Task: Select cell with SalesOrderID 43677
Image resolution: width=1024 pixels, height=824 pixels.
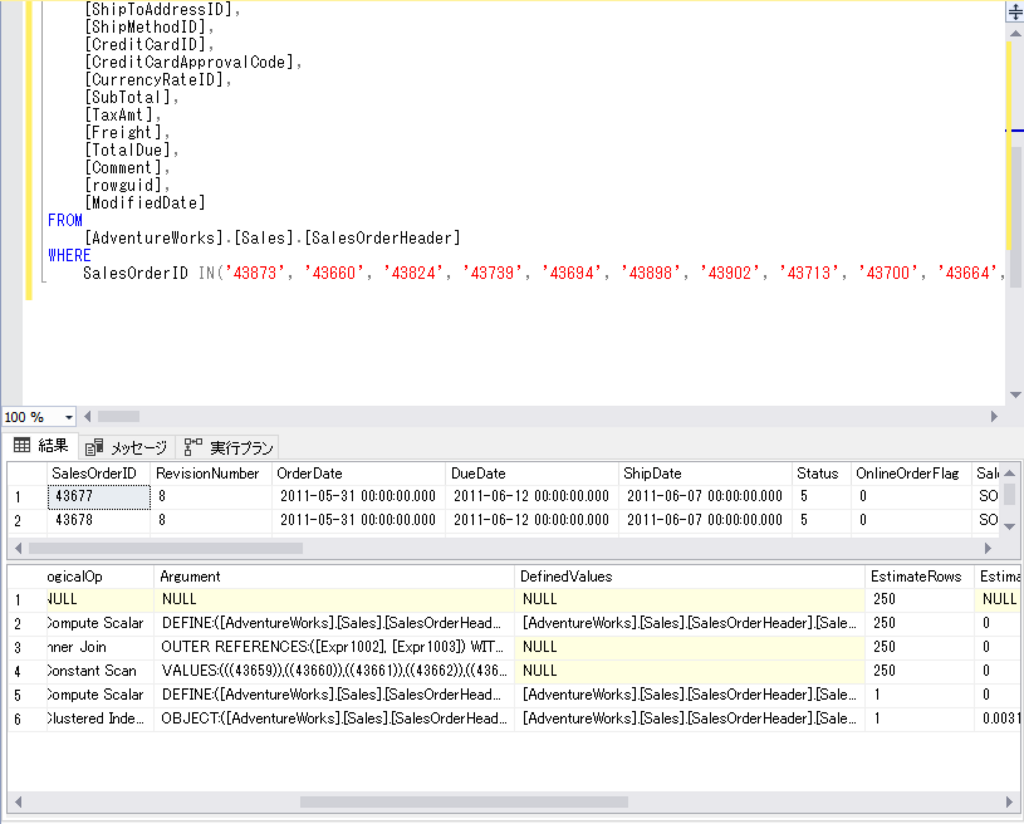Action: click(99, 496)
